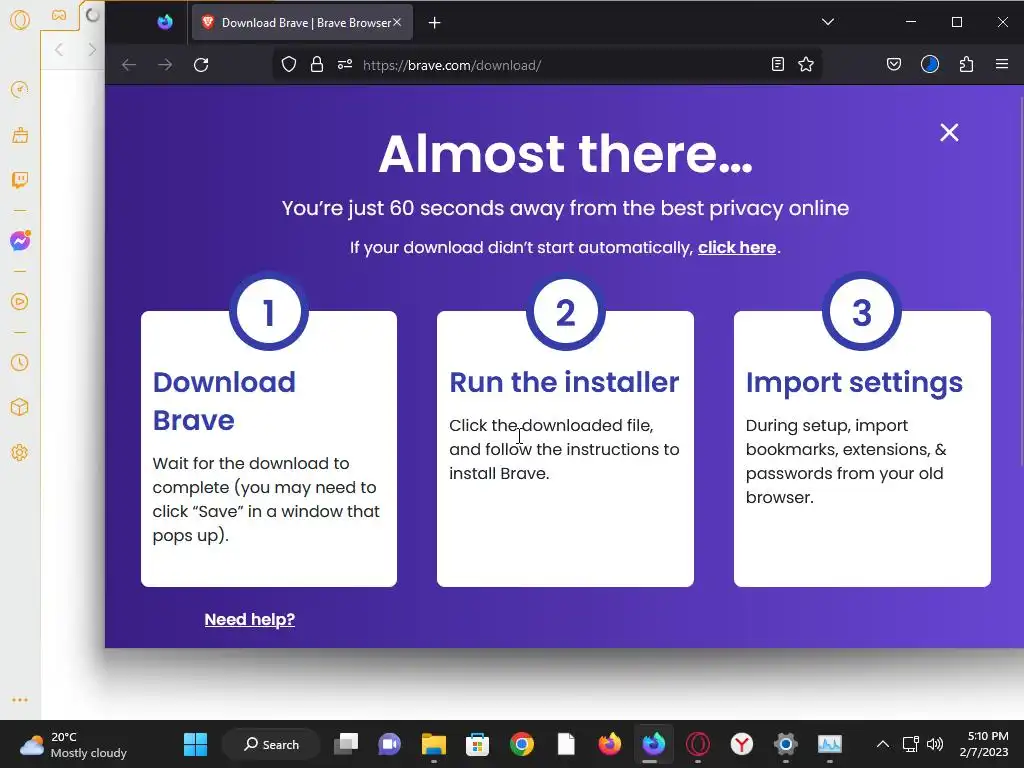Viewport: 1024px width, 768px height.
Task: Open Firefox account profile icon
Action: coord(930,64)
